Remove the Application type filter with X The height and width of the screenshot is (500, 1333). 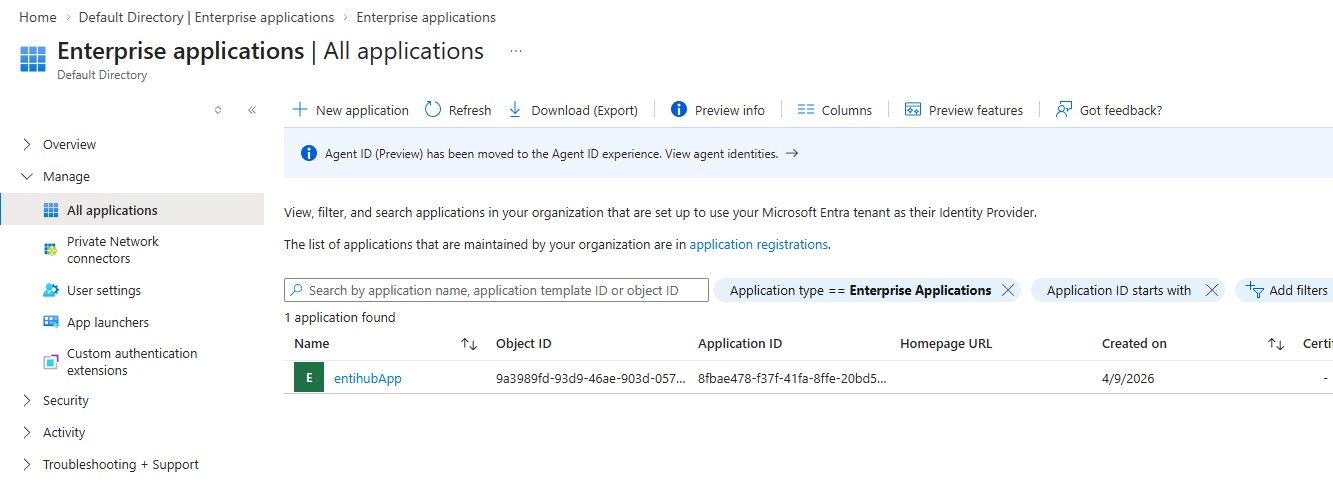[x=1008, y=290]
